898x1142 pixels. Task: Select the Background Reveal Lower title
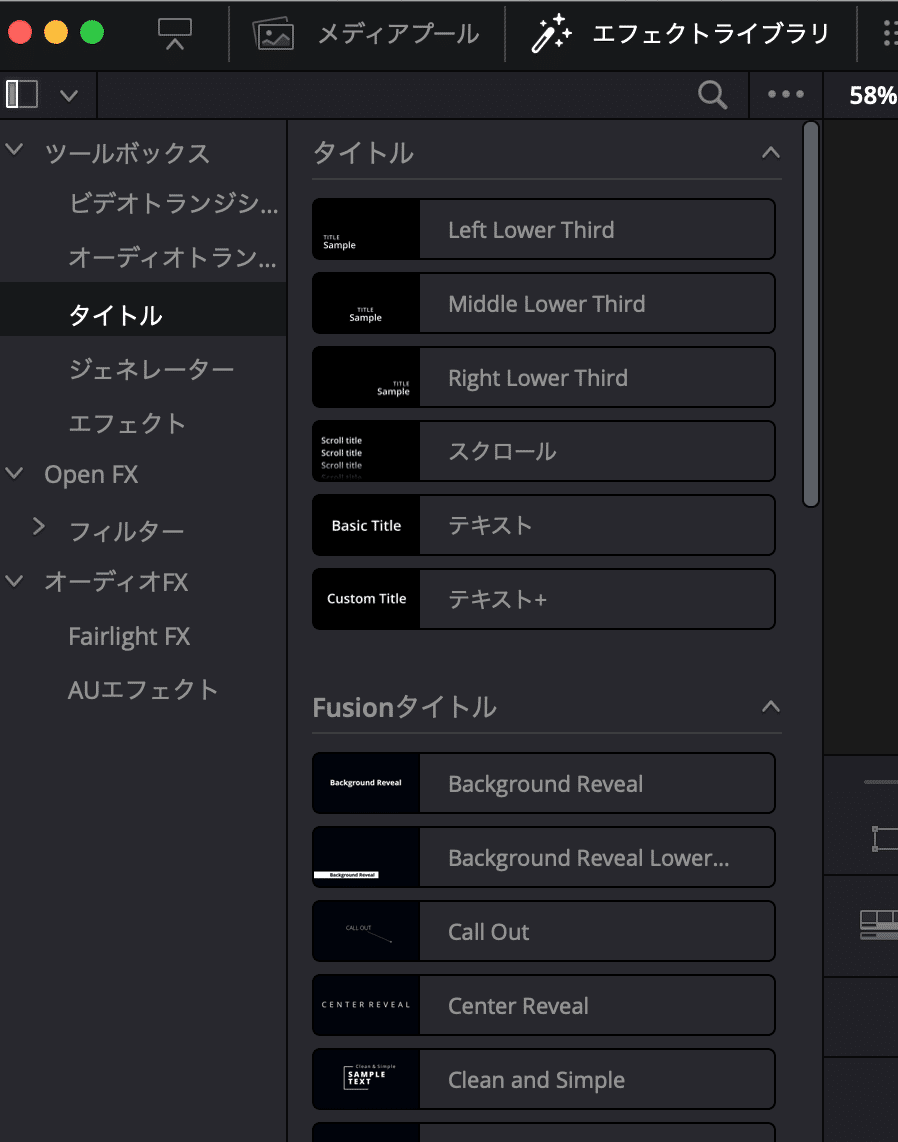pos(543,857)
